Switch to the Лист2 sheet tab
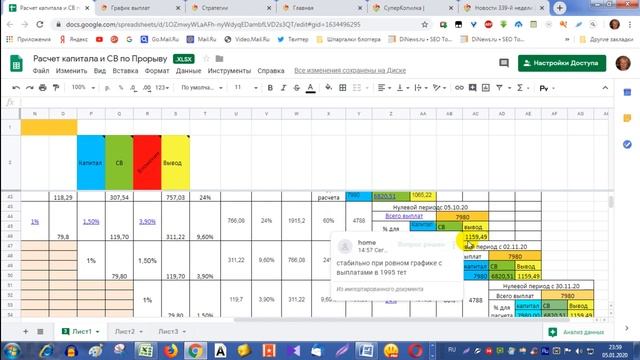The image size is (640, 360). click(x=125, y=331)
